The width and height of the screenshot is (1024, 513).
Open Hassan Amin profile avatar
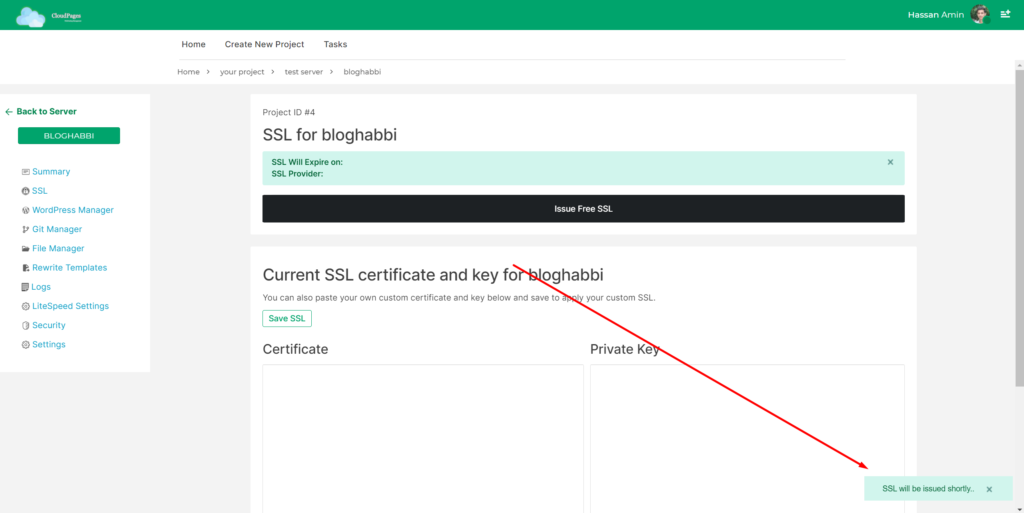tap(980, 14)
